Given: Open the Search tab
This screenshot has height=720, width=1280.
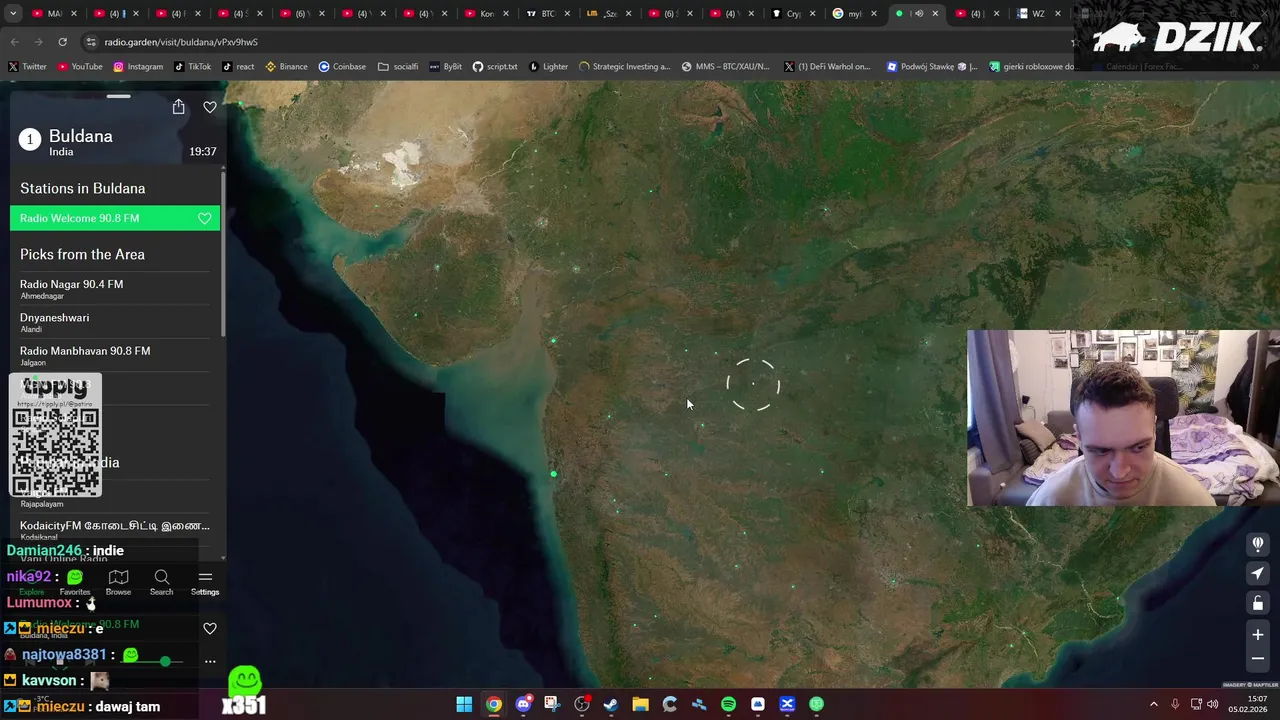Looking at the screenshot, I should [x=161, y=582].
